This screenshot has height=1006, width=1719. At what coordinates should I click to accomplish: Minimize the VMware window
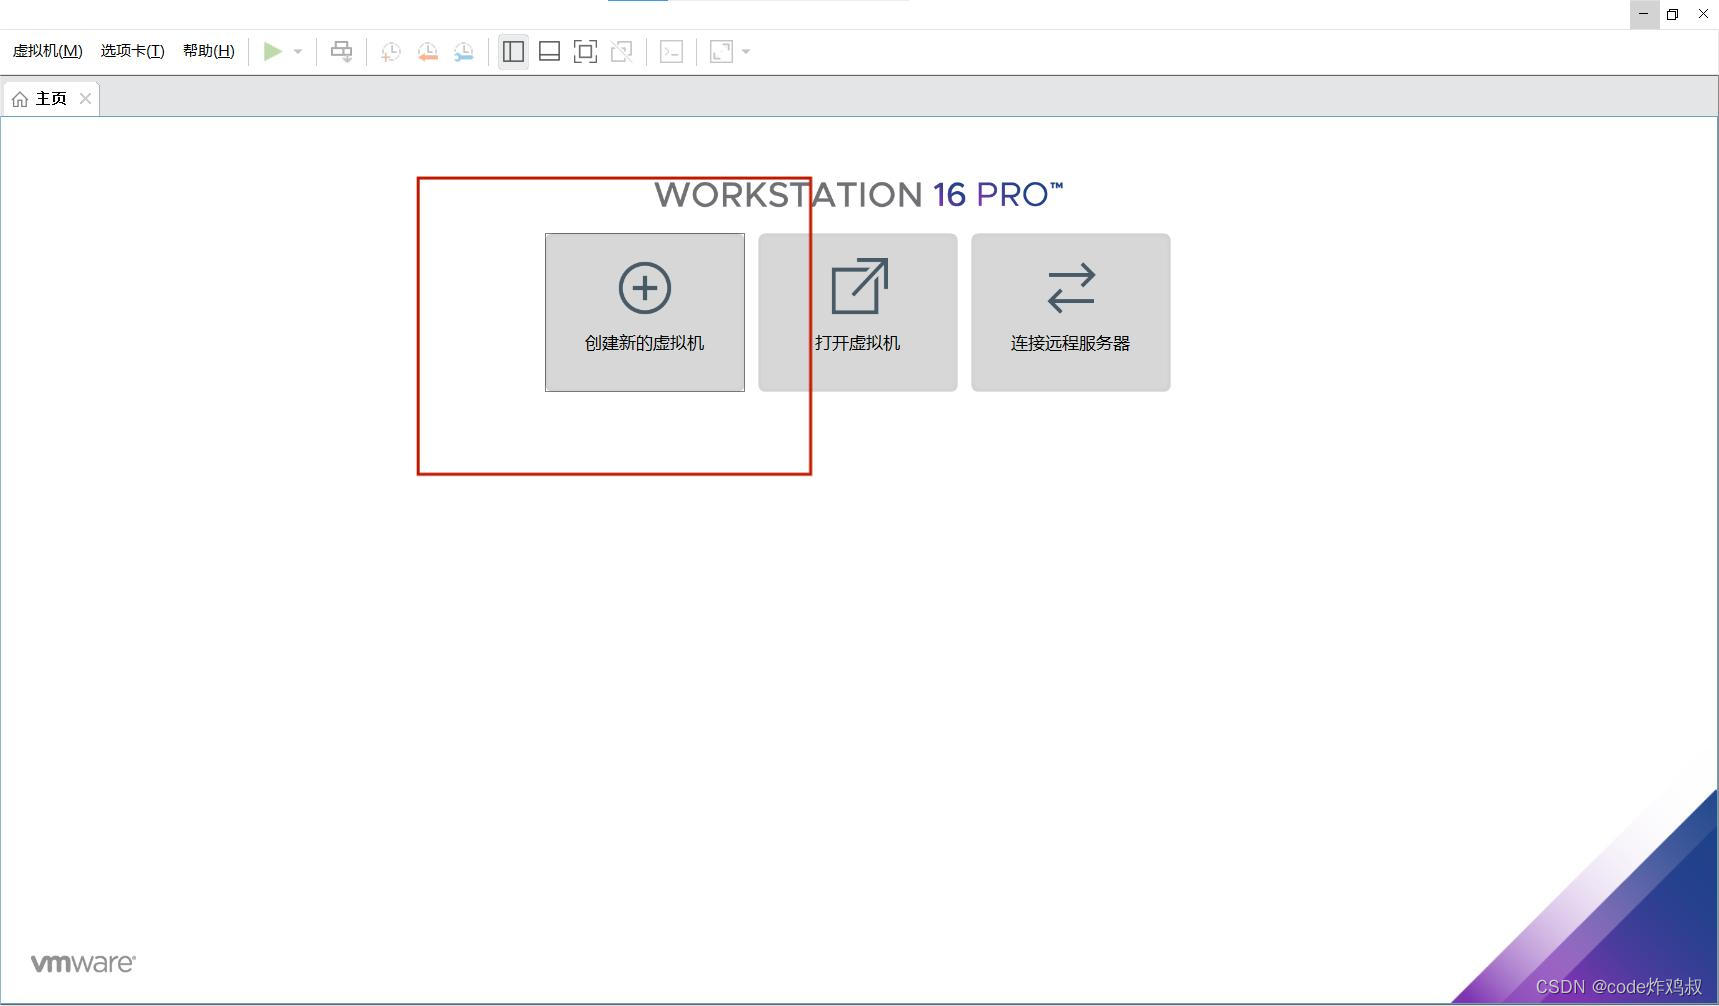pyautogui.click(x=1644, y=14)
